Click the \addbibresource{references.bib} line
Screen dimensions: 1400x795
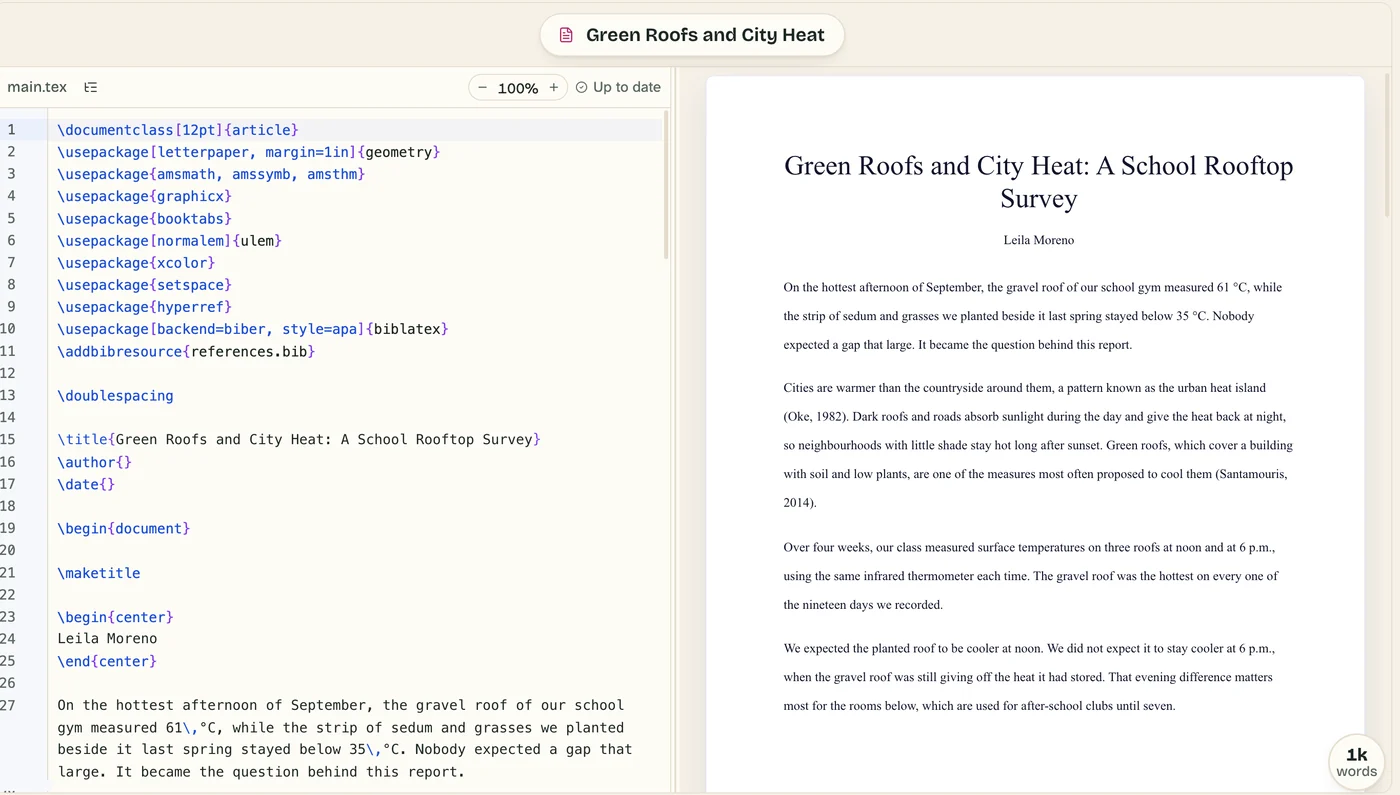coord(186,351)
